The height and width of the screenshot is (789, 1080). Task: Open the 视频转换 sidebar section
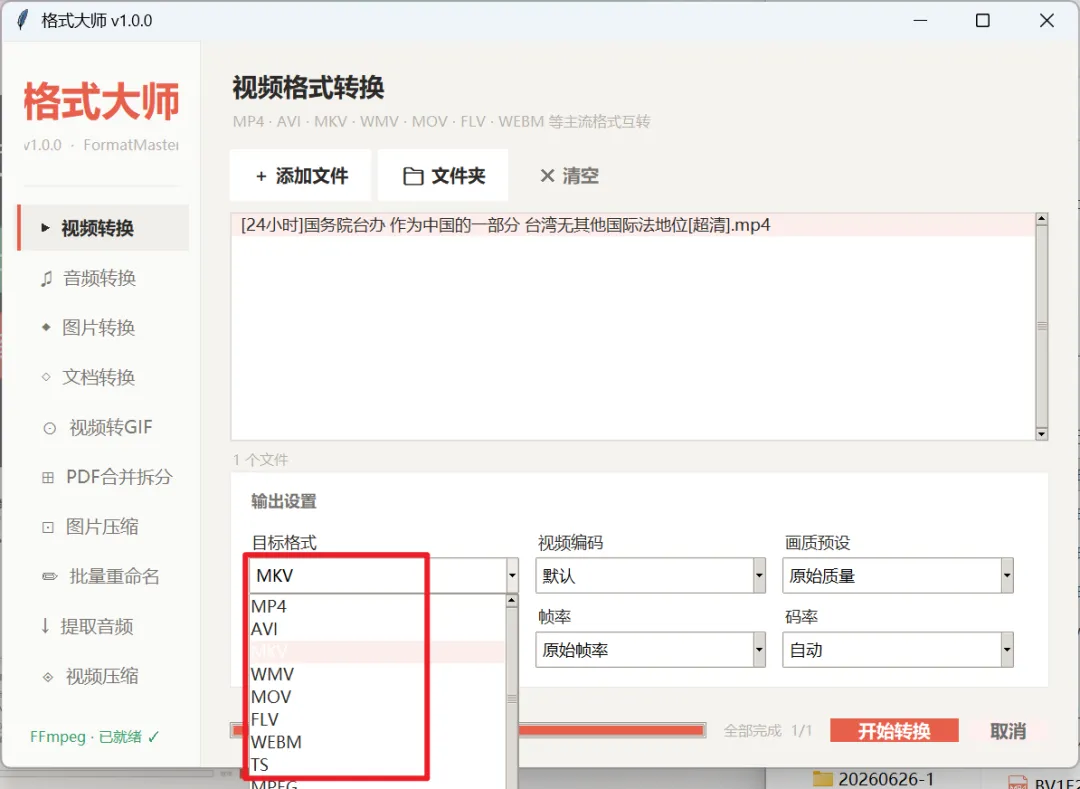point(103,228)
